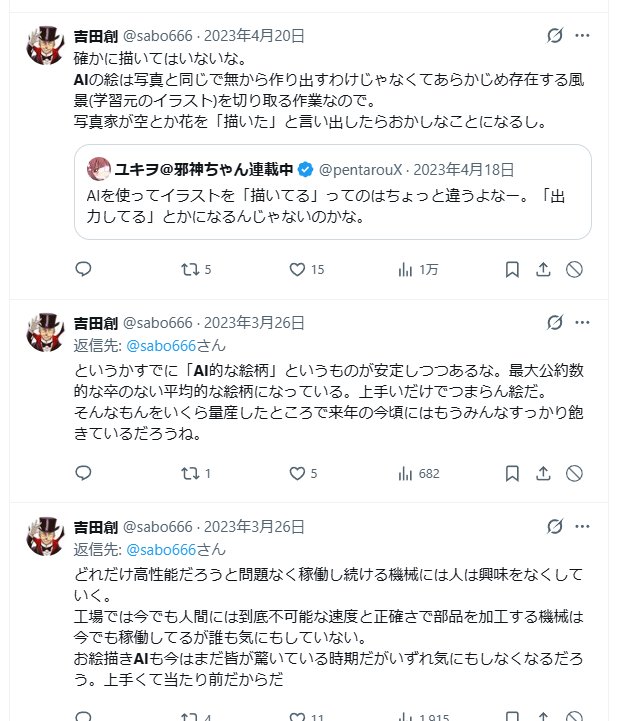Repost the tweet about AI的な絵柄
Screen dimensions: 627x721
[x=188, y=473]
